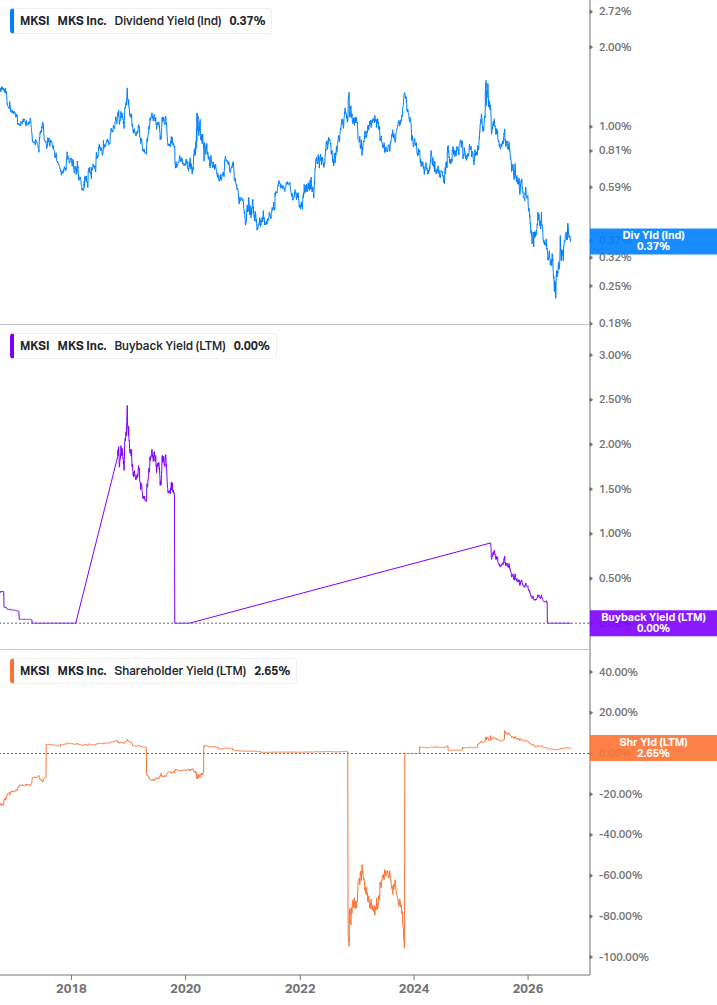Screen dimensions: 717x1005
Task: Click the -80.00% tick on shareholder yield axis
Action: [x=620, y=917]
